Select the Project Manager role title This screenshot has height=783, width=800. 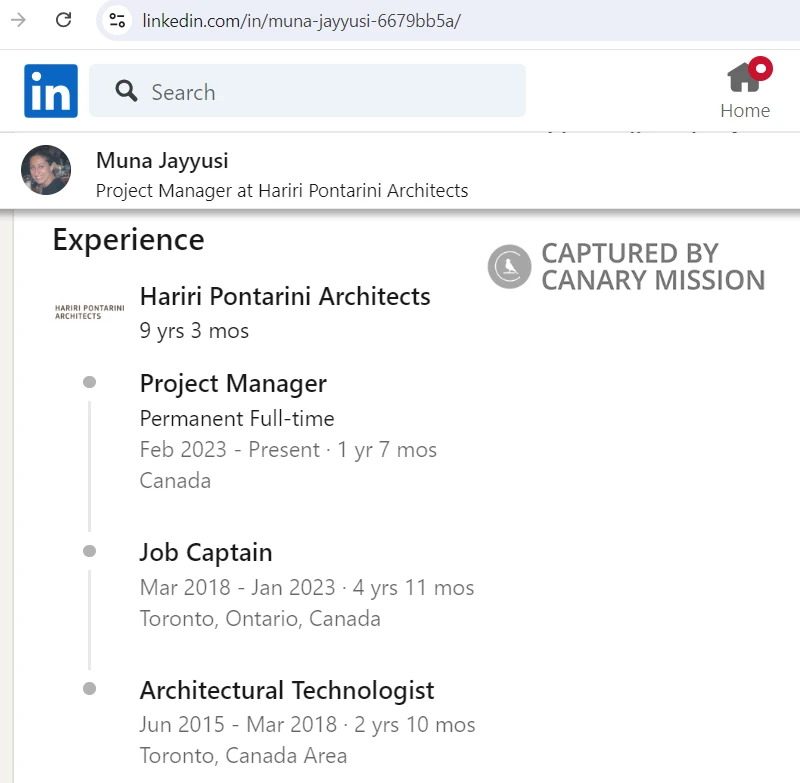233,384
